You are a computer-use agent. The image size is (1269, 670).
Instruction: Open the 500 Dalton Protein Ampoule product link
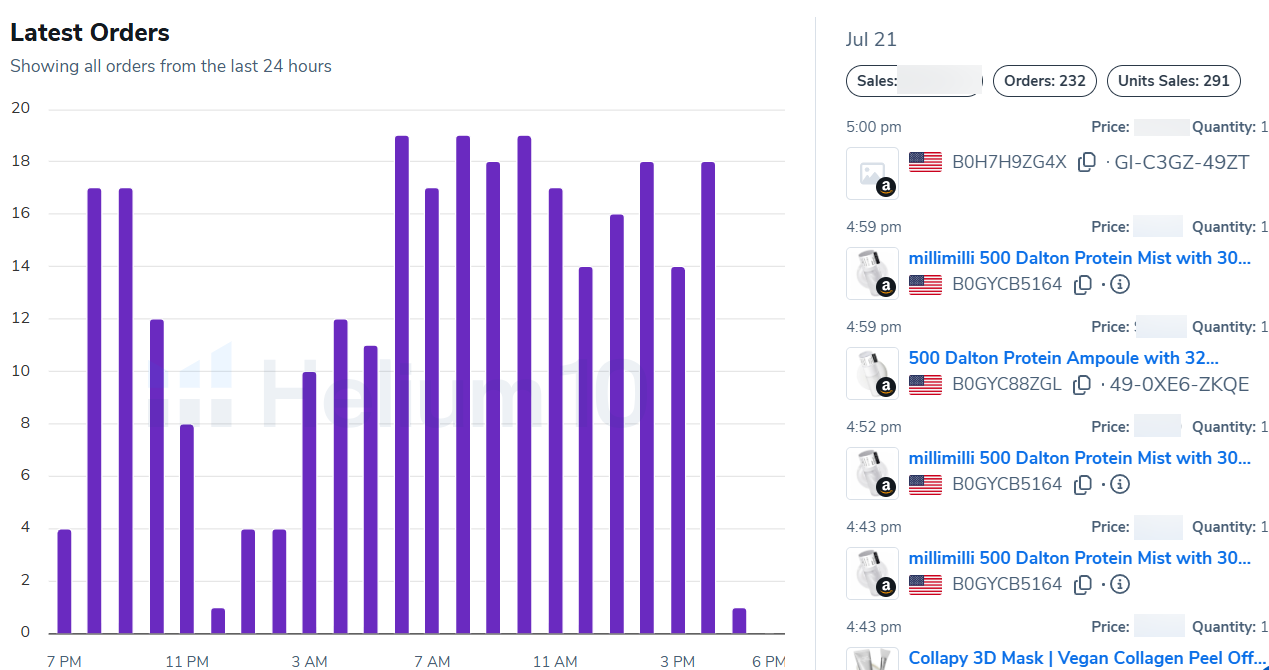click(1064, 358)
